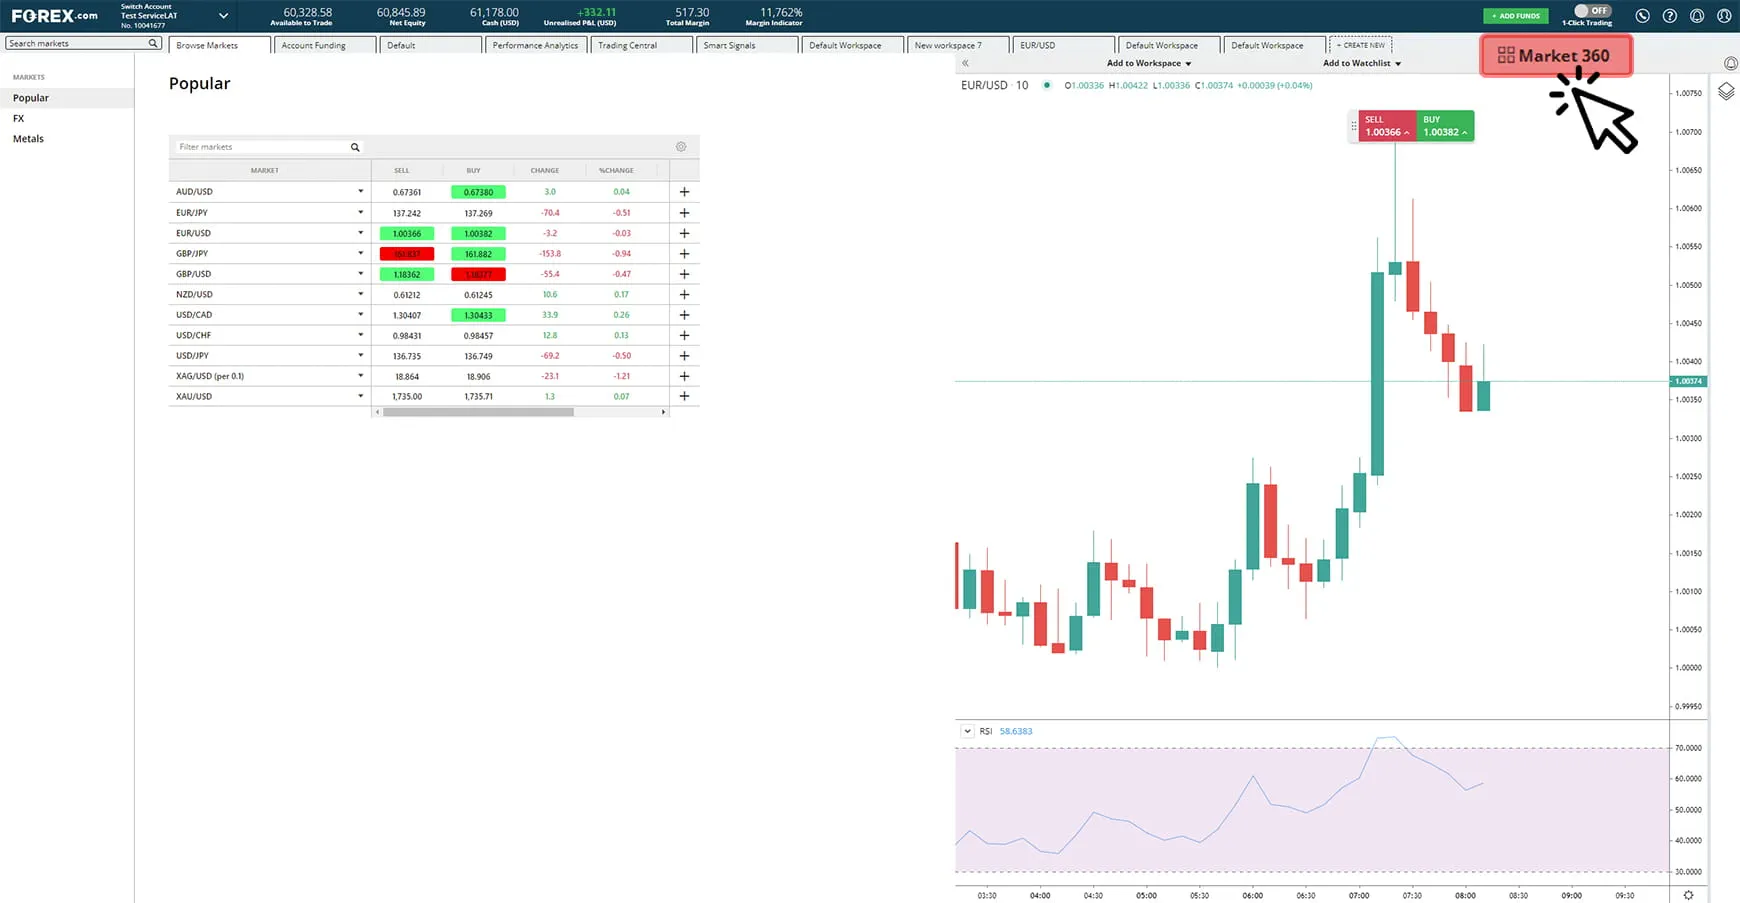Expand the EUR/USD row dropdown arrow
1740x903 pixels.
[360, 233]
